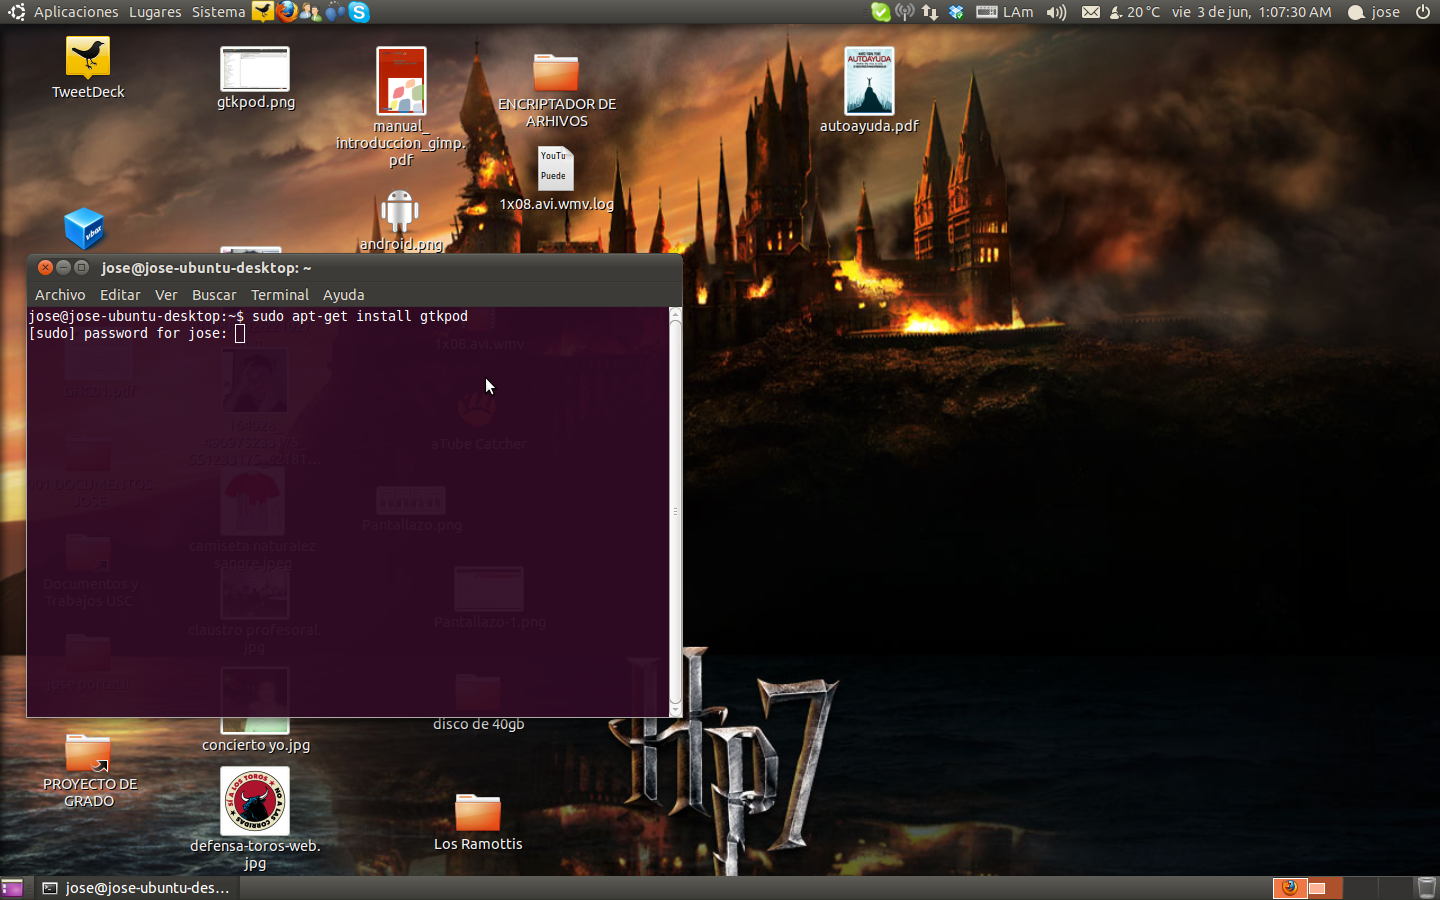This screenshot has width=1440, height=900.
Task: Open terminal Archivo menu
Action: tap(60, 295)
